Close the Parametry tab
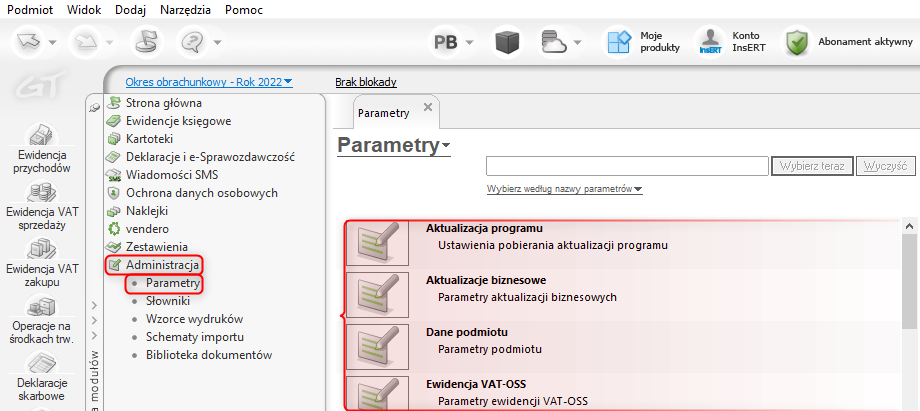The height and width of the screenshot is (411, 920). click(428, 107)
